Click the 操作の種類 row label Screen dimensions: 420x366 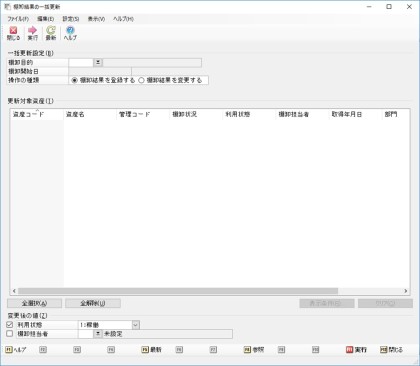pyautogui.click(x=23, y=80)
